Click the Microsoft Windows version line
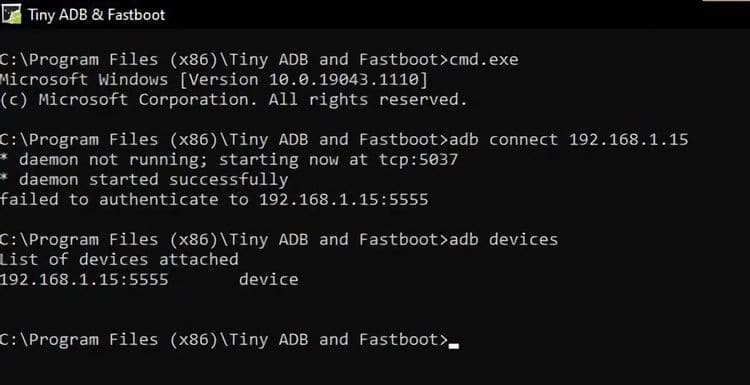This screenshot has height=385, width=750. [x=213, y=79]
